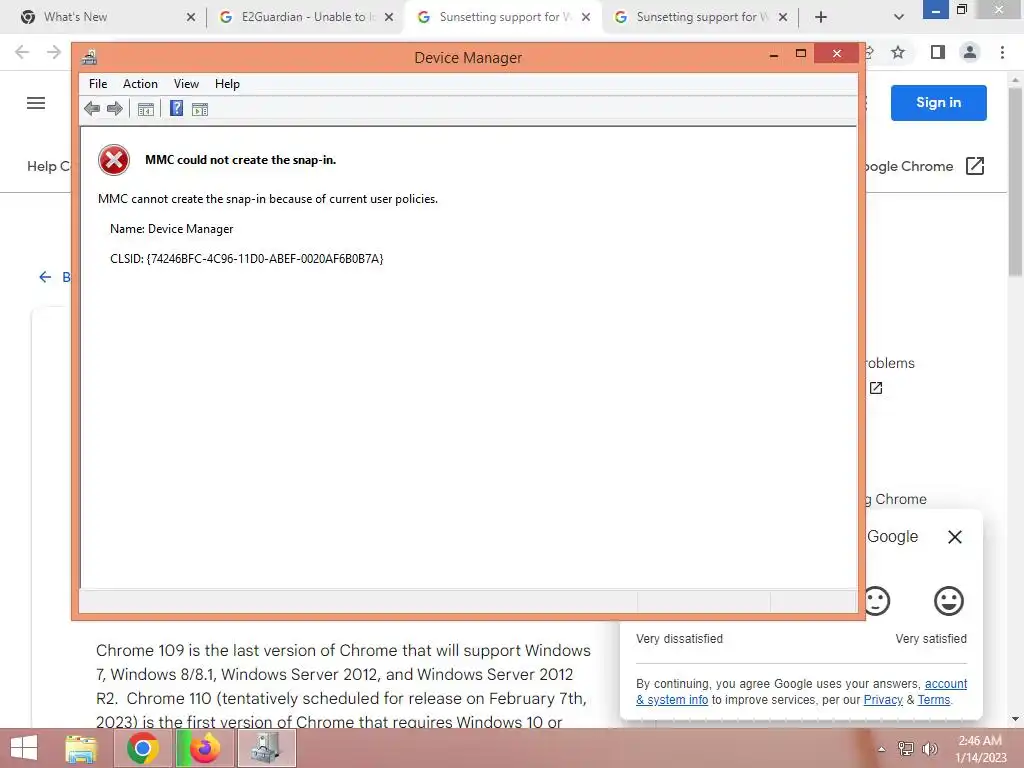Open Google Chrome external link icon
The image size is (1024, 768).
pyautogui.click(x=974, y=166)
